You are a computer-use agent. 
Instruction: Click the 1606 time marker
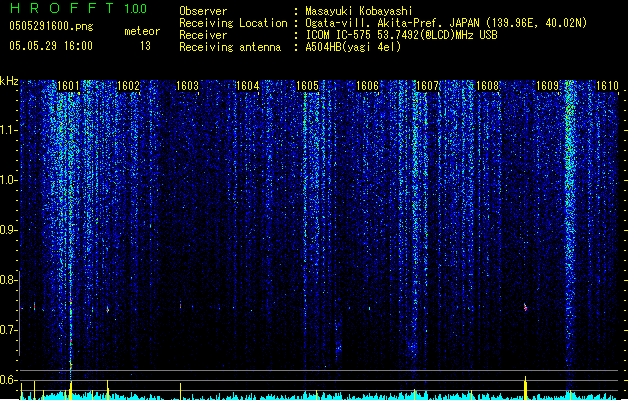(x=367, y=86)
